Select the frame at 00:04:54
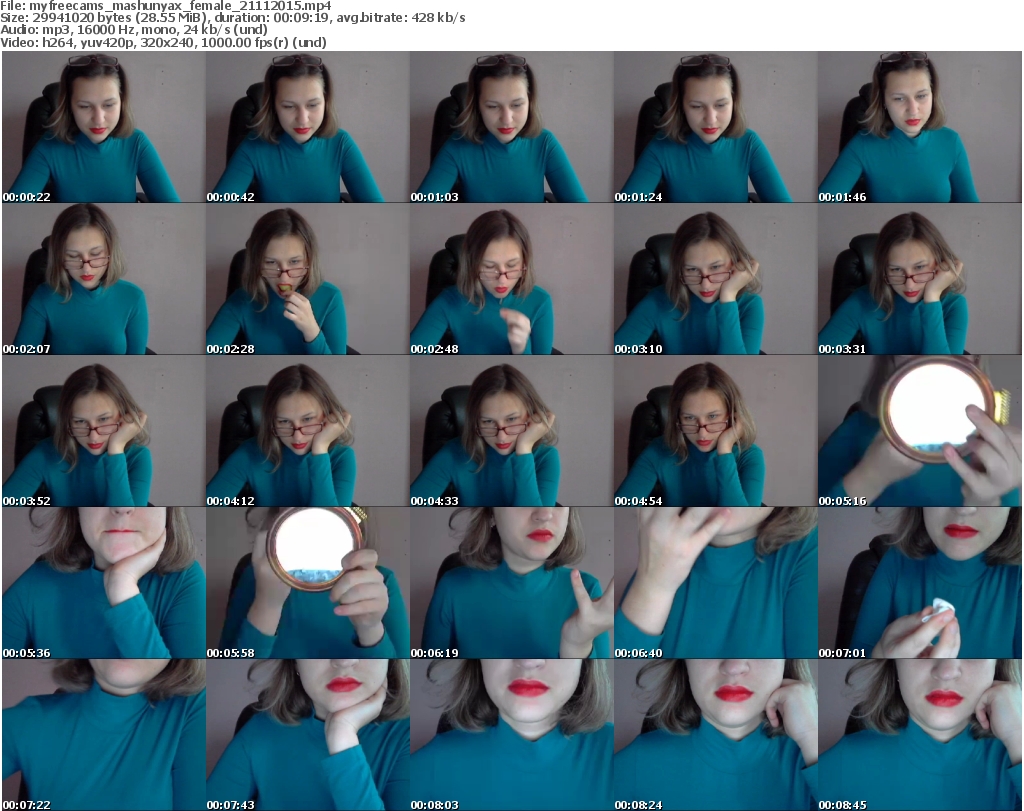Image resolution: width=1024 pixels, height=811 pixels. (x=715, y=431)
